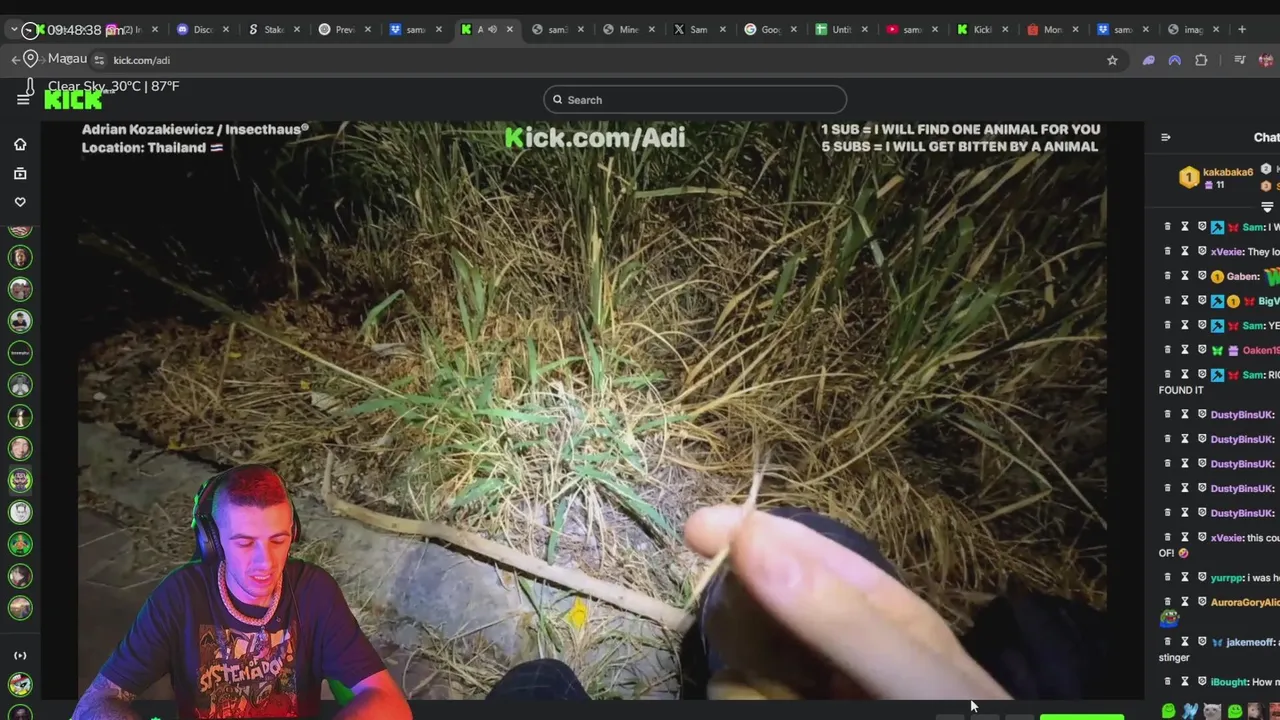Viewport: 1280px width, 720px height.
Task: Delete xVexie's "They lo" chat message
Action: click(x=1167, y=252)
